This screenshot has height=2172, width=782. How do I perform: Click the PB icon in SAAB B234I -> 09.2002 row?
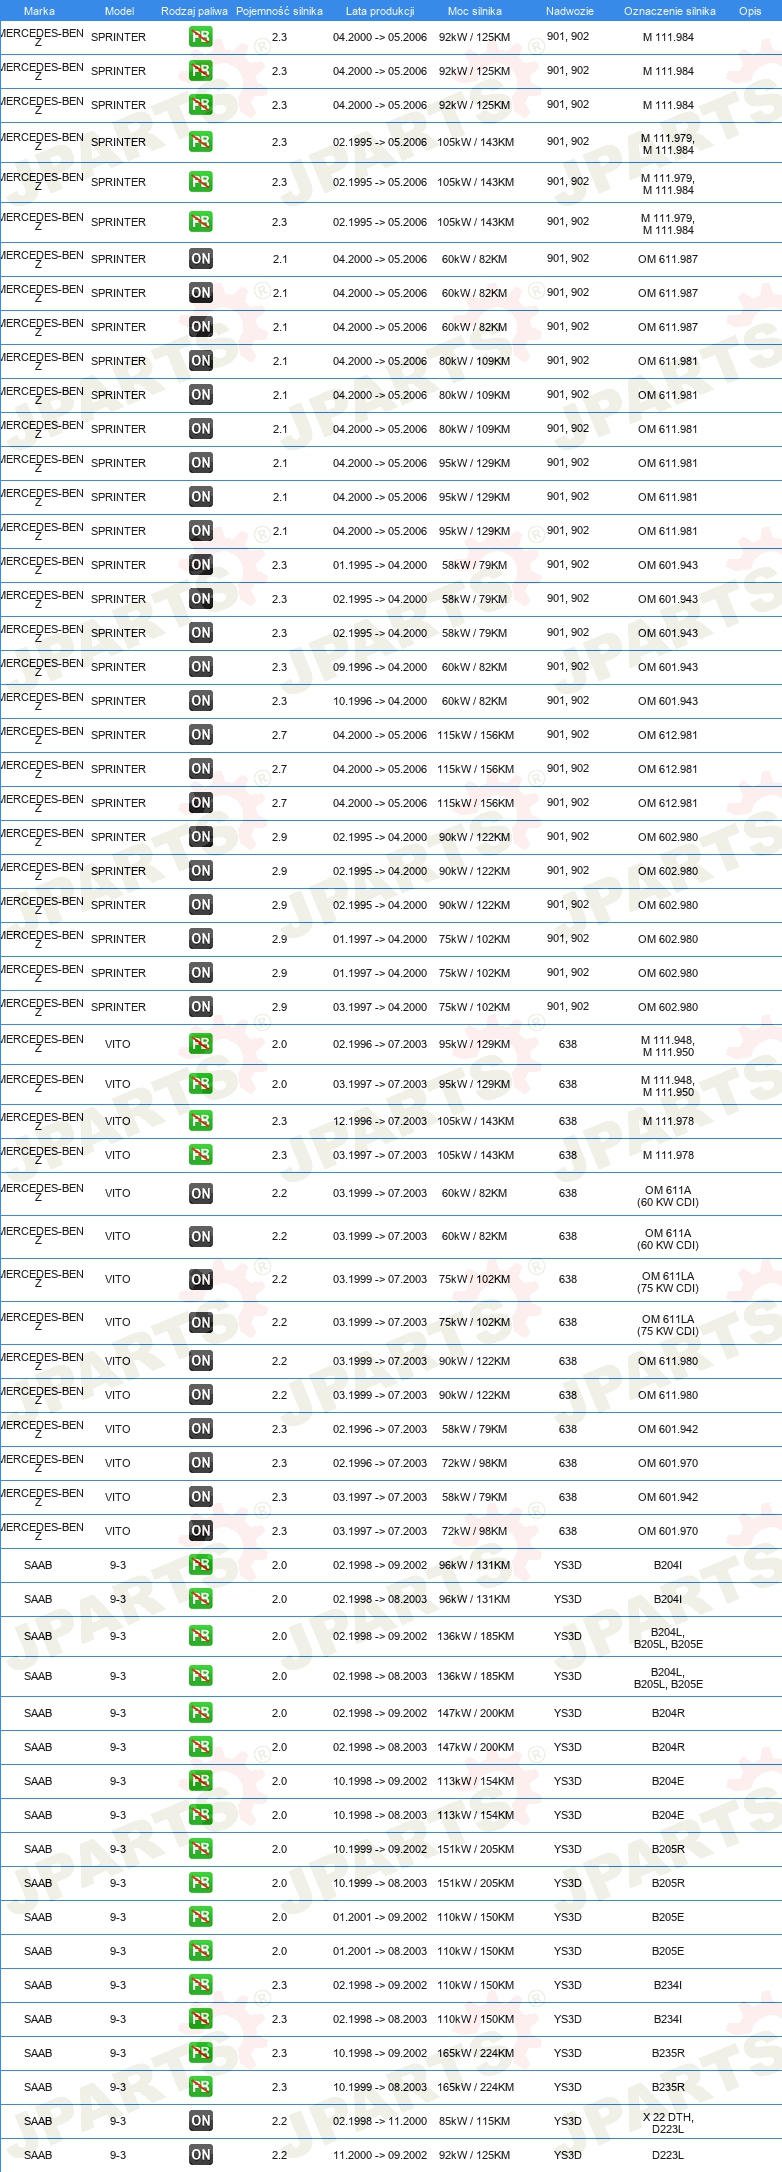click(x=201, y=1985)
